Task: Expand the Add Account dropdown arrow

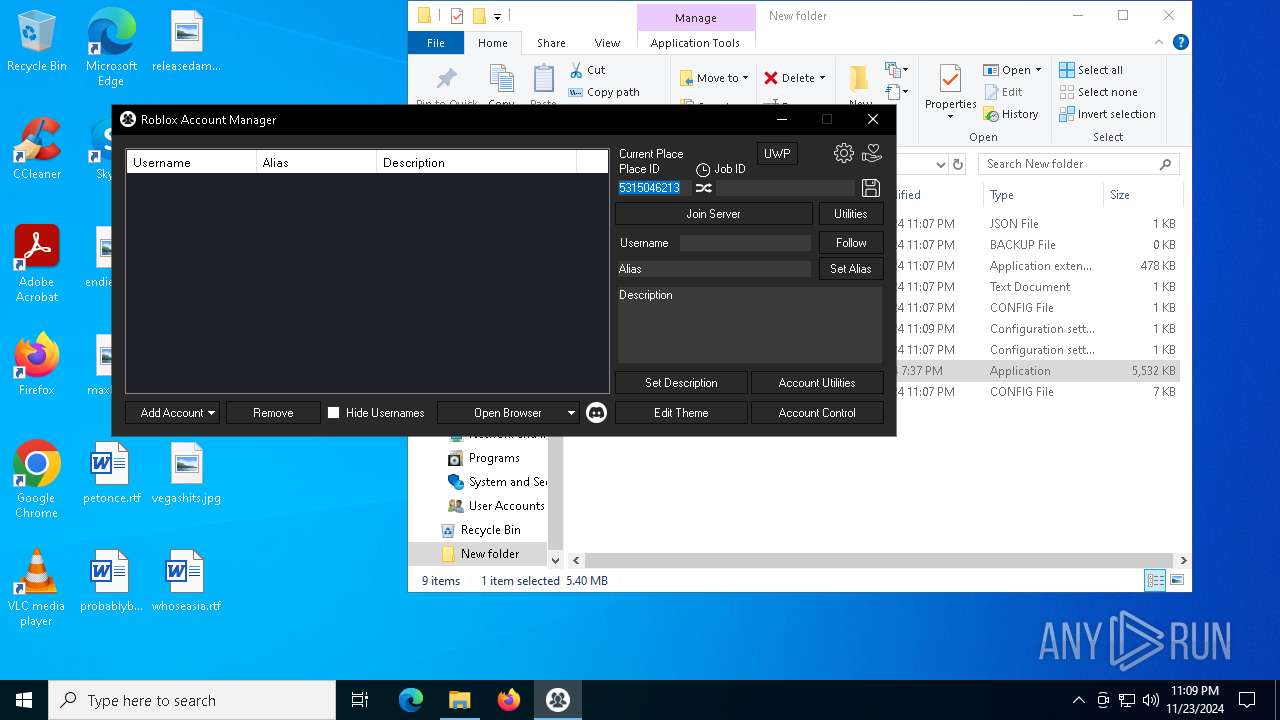Action: coord(212,413)
